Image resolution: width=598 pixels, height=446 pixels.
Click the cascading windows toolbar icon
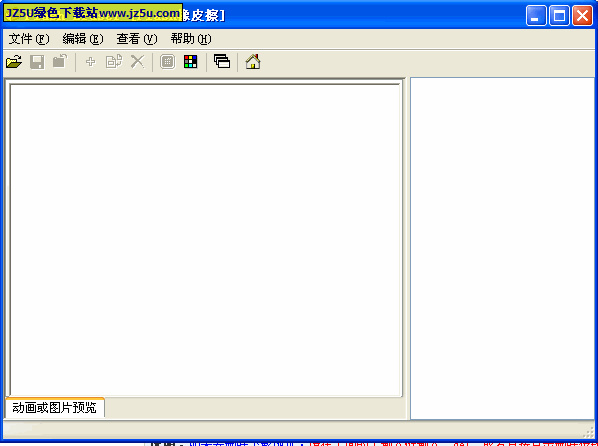[222, 61]
